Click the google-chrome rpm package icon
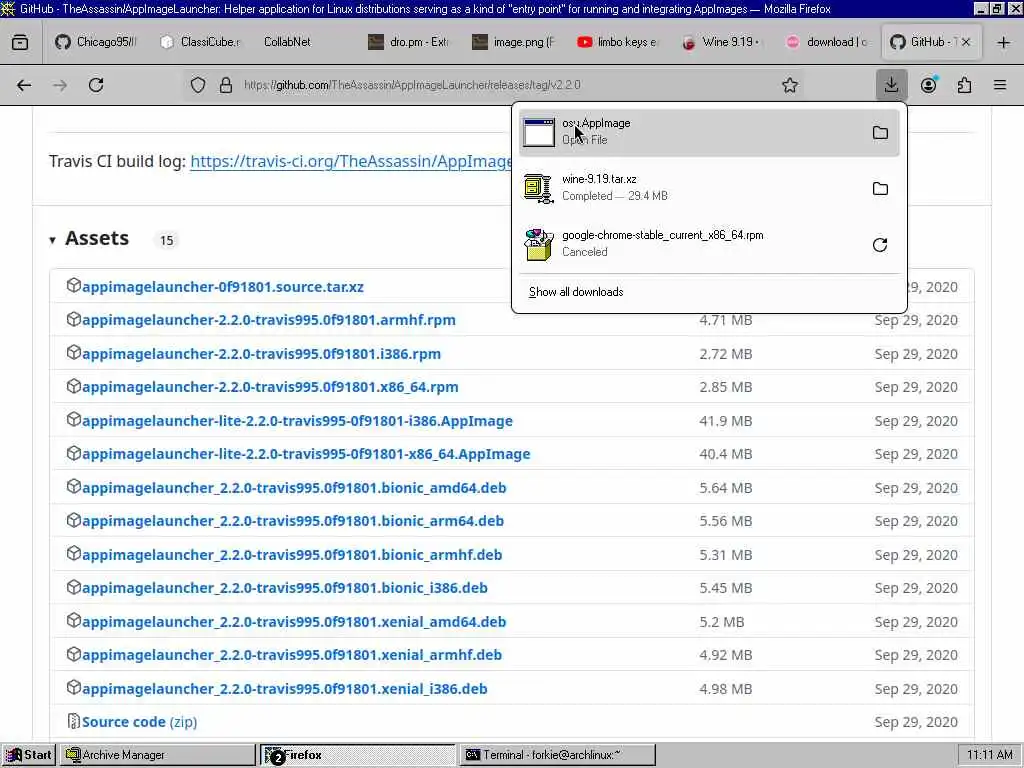1024x768 pixels. coord(539,245)
